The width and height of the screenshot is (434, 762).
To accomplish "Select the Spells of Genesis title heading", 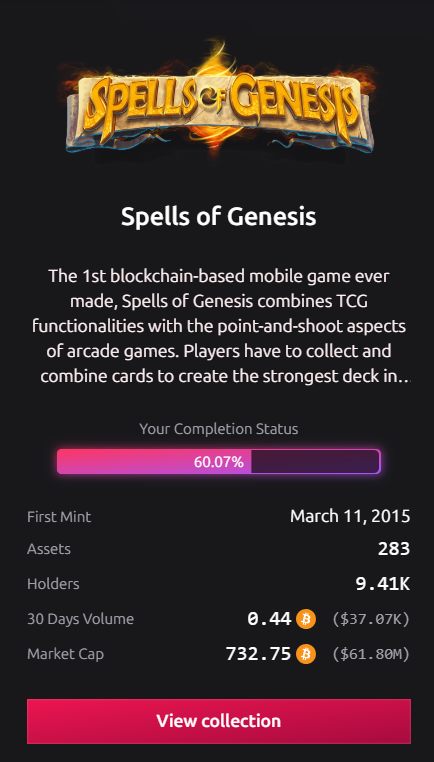I will (219, 217).
